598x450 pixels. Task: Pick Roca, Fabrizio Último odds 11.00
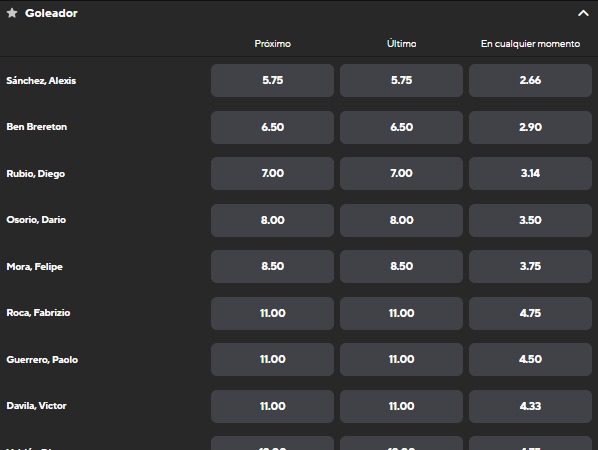(x=401, y=313)
